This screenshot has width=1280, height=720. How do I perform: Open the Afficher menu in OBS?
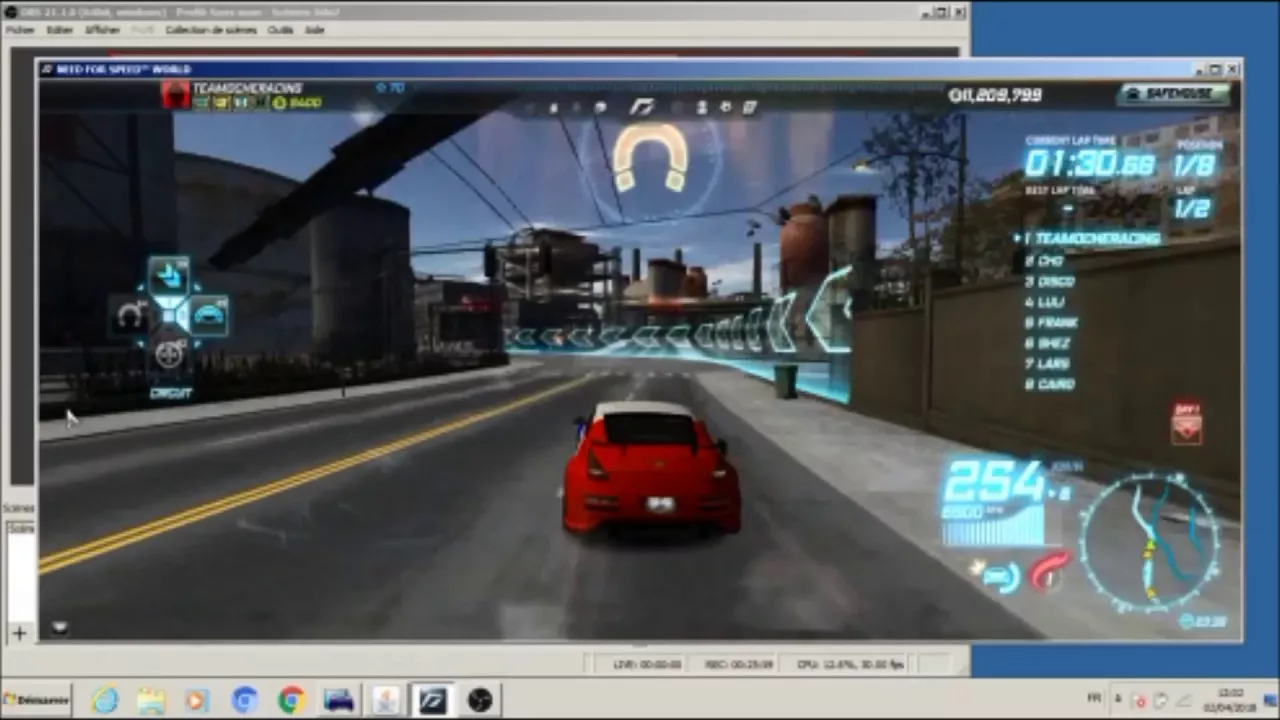click(102, 30)
